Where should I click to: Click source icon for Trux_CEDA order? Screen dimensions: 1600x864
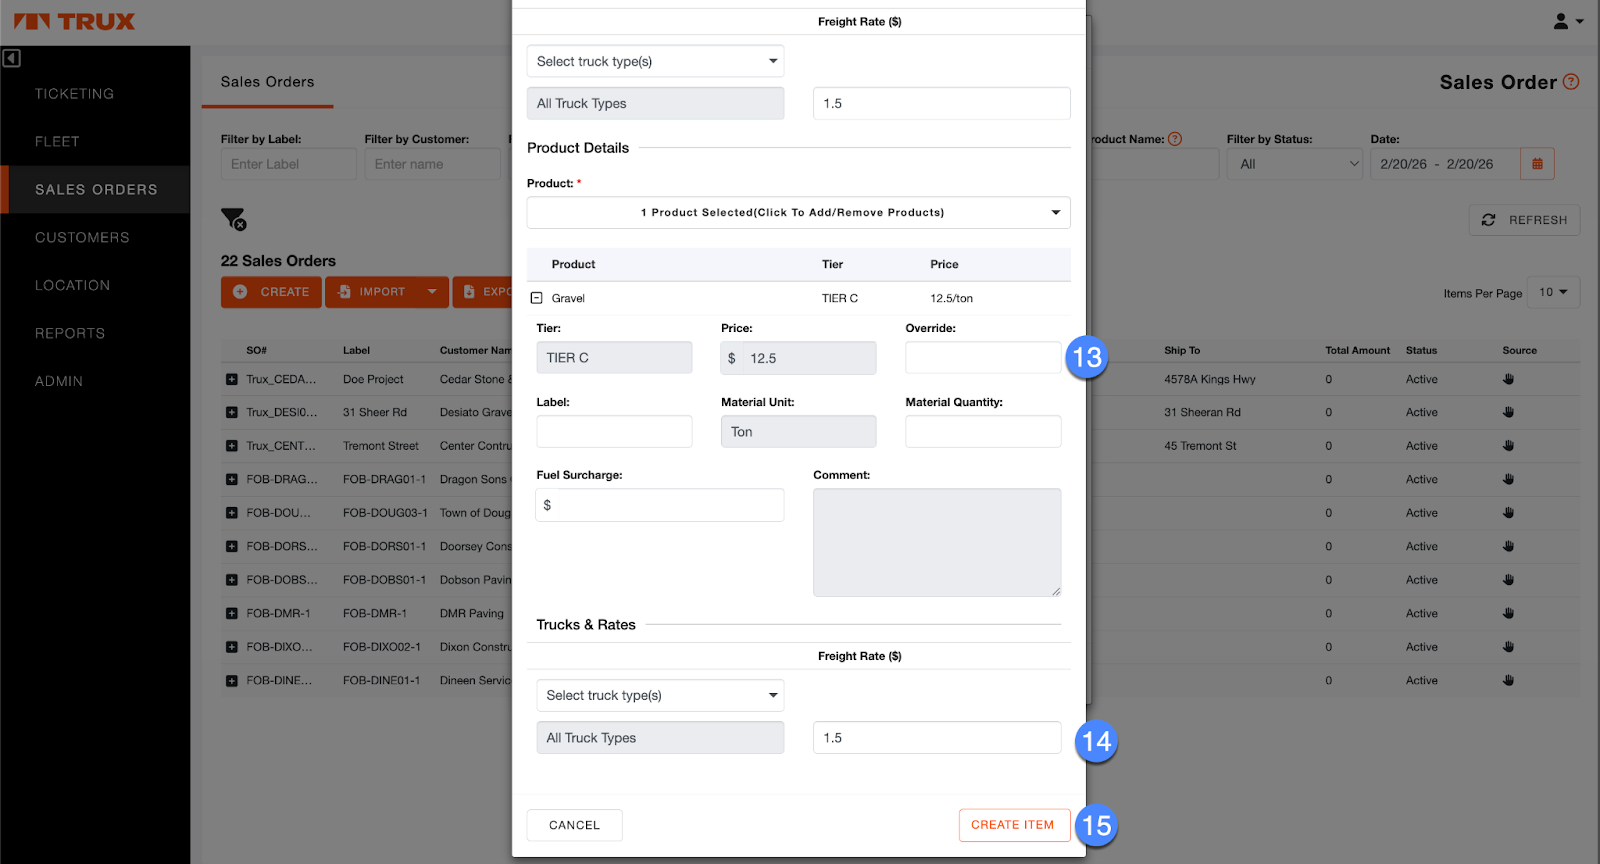[1508, 379]
